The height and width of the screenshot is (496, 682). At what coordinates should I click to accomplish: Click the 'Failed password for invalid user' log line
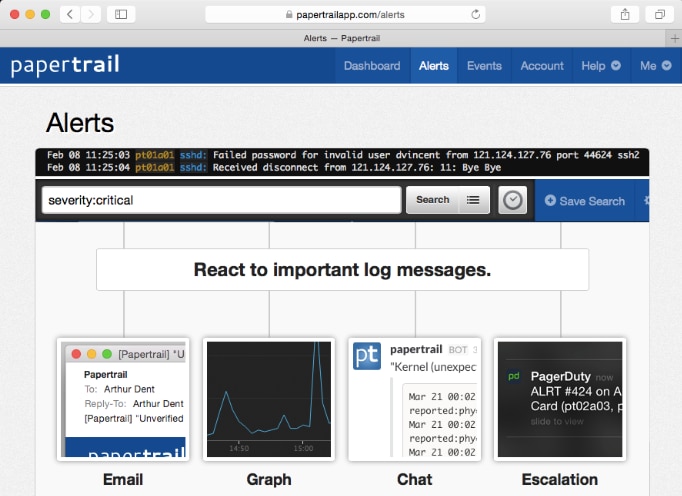pyautogui.click(x=343, y=155)
